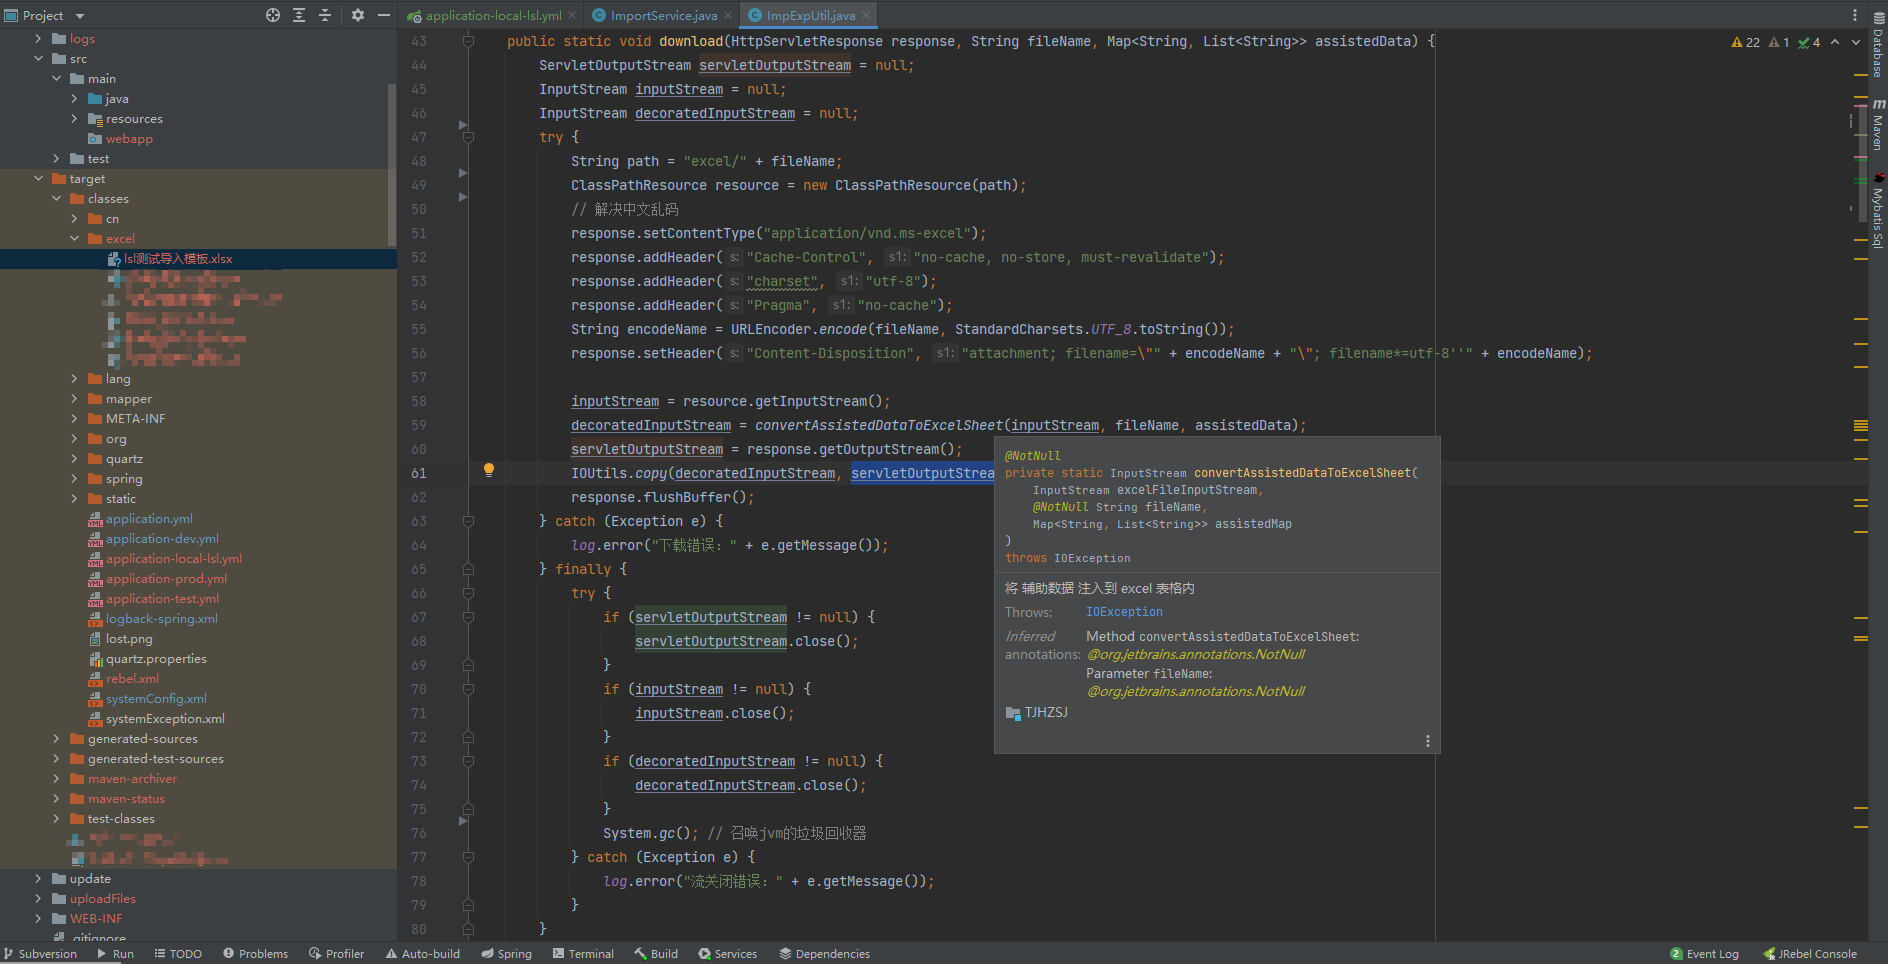Viewport: 1888px width, 964px height.
Task: Toggle code fold at line 43
Action: pos(468,41)
